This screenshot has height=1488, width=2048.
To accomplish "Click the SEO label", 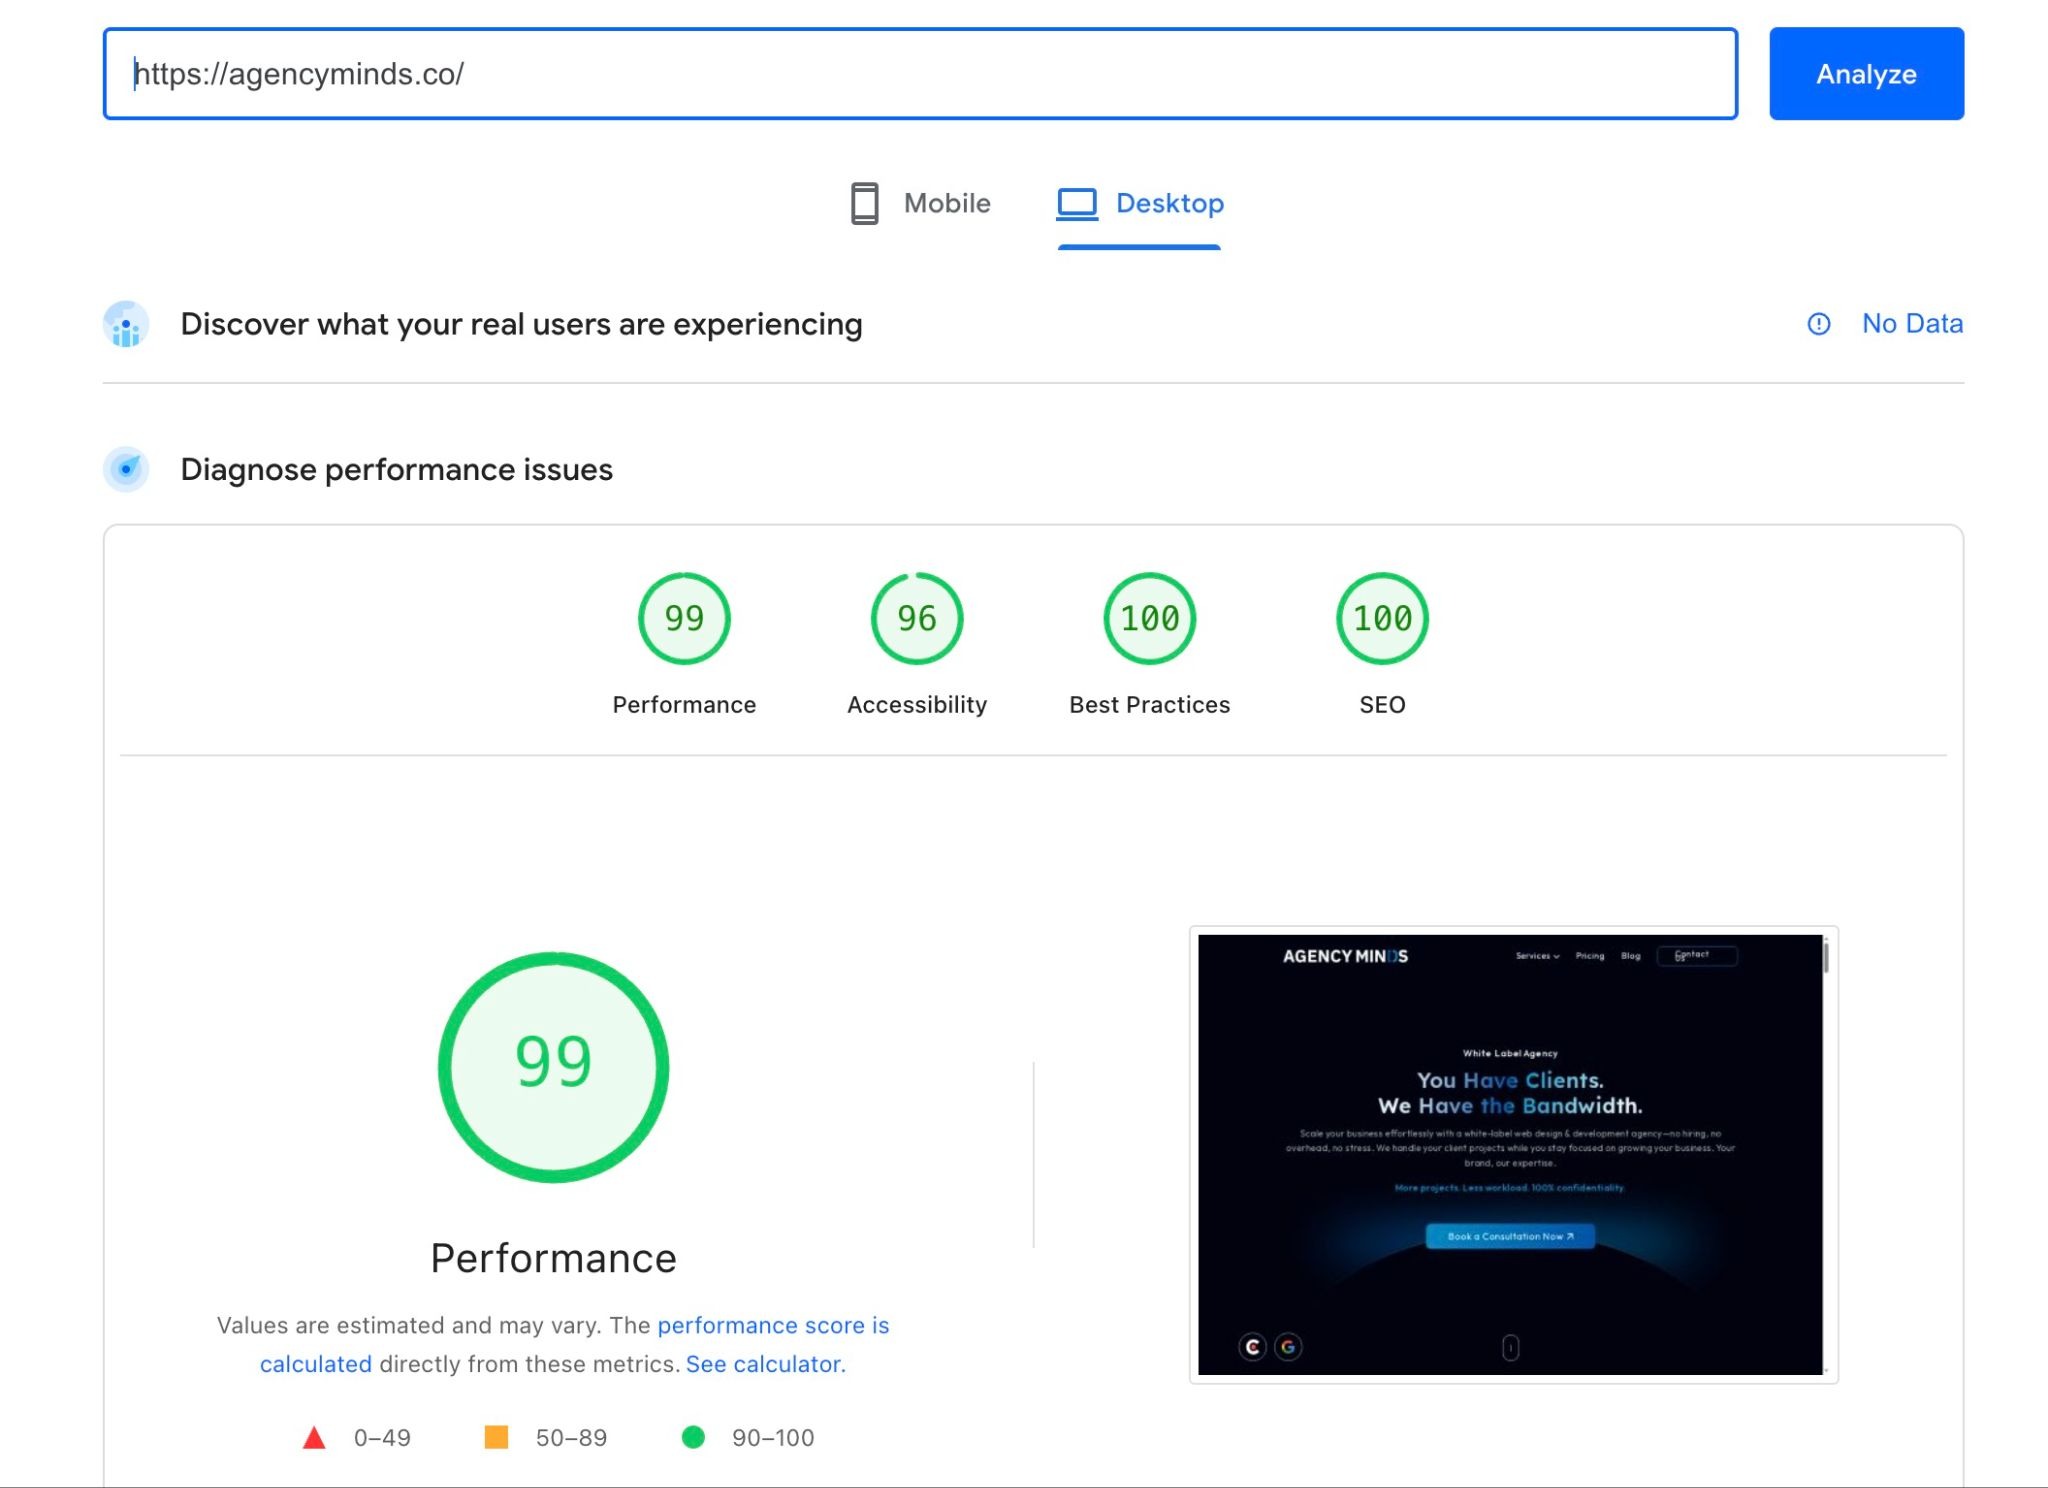I will coord(1382,705).
